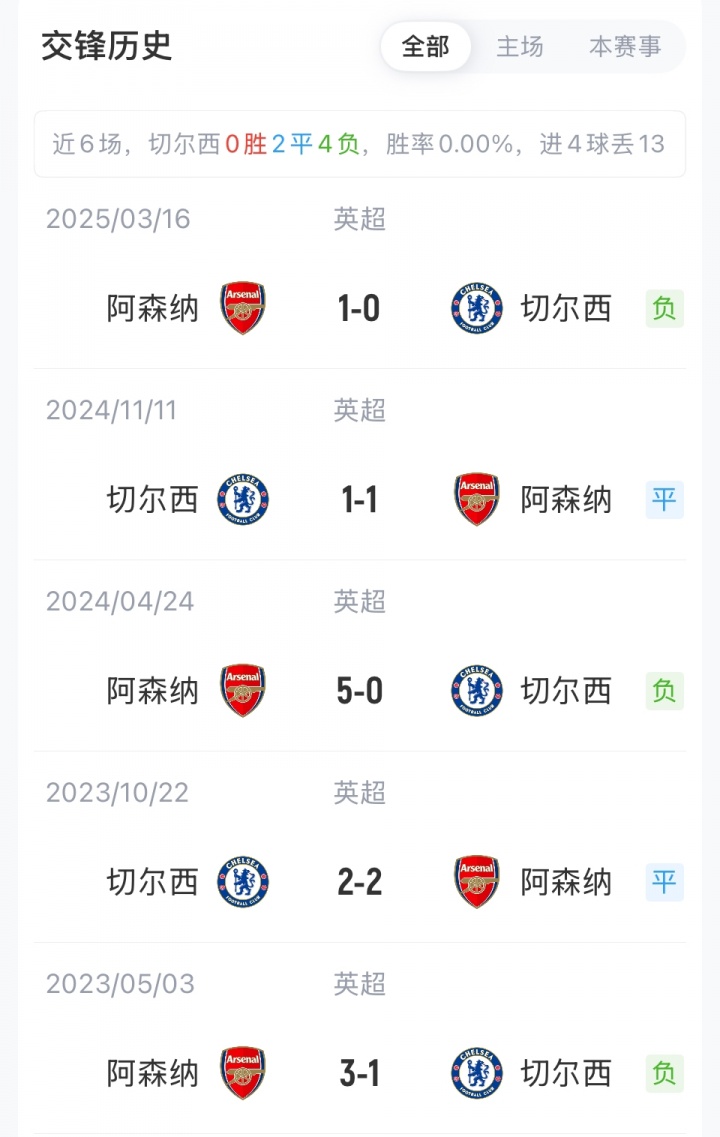Screen dimensions: 720x1137
Task: Click Arsenal crest in 2025/03/16 match
Action: coord(243,308)
